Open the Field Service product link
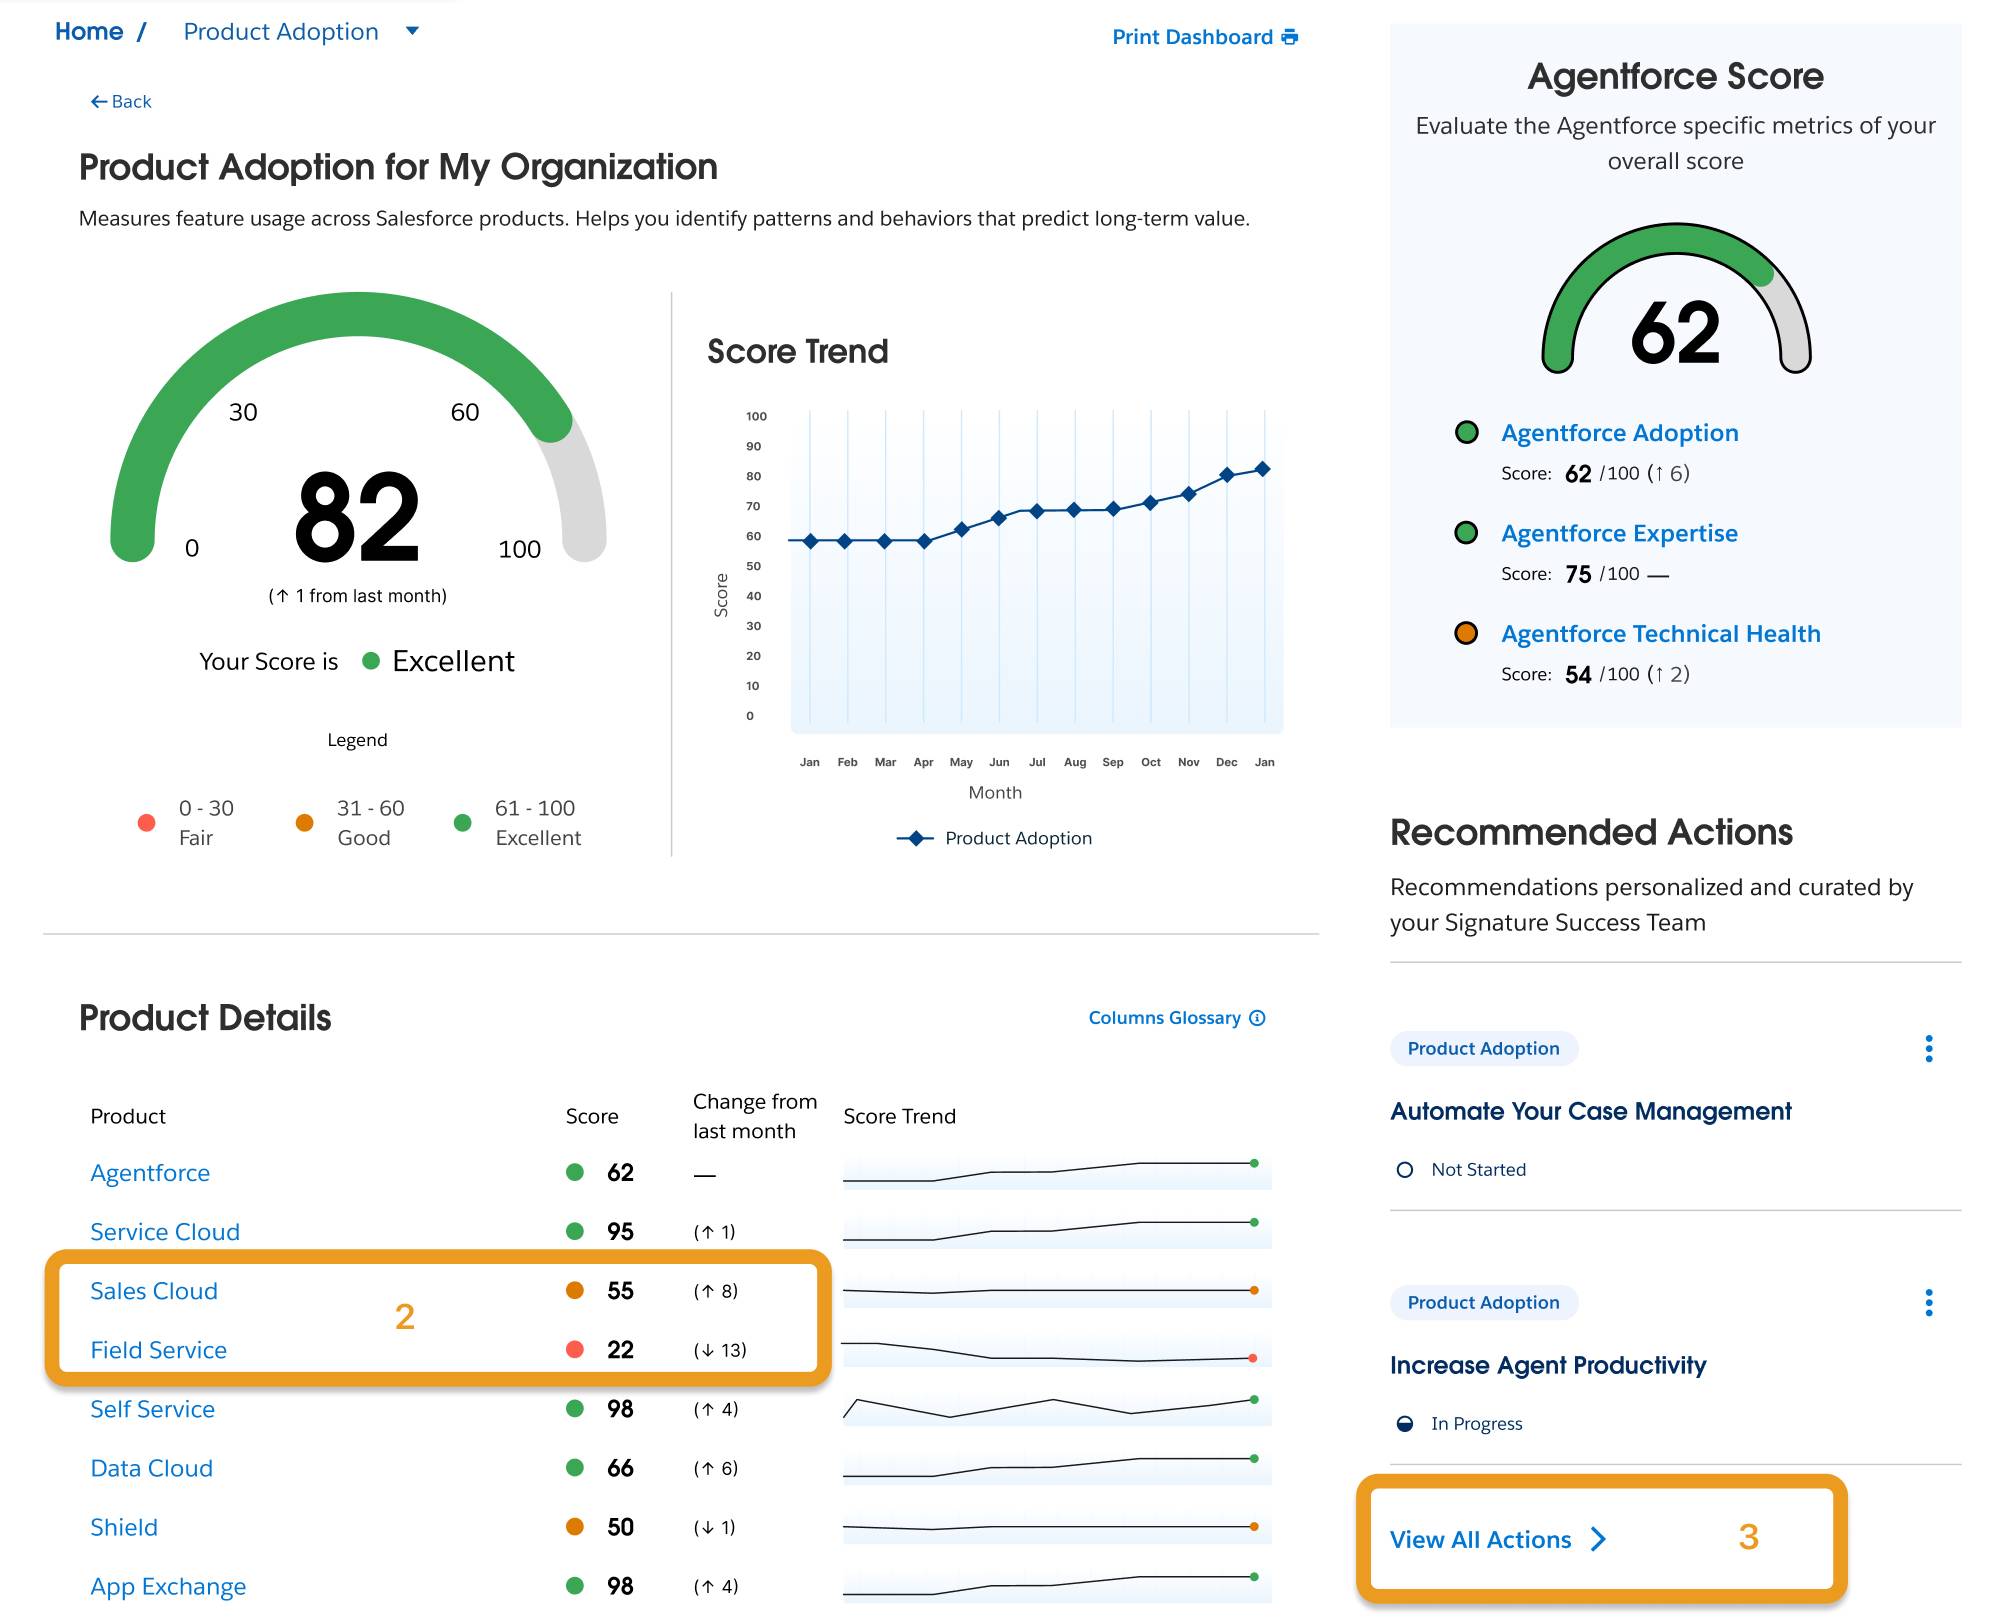2002x1618 pixels. click(158, 1349)
